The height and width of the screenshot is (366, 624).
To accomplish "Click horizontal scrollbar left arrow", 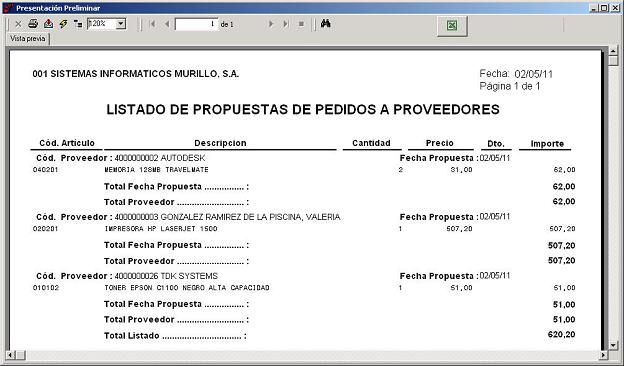I will pos(10,354).
